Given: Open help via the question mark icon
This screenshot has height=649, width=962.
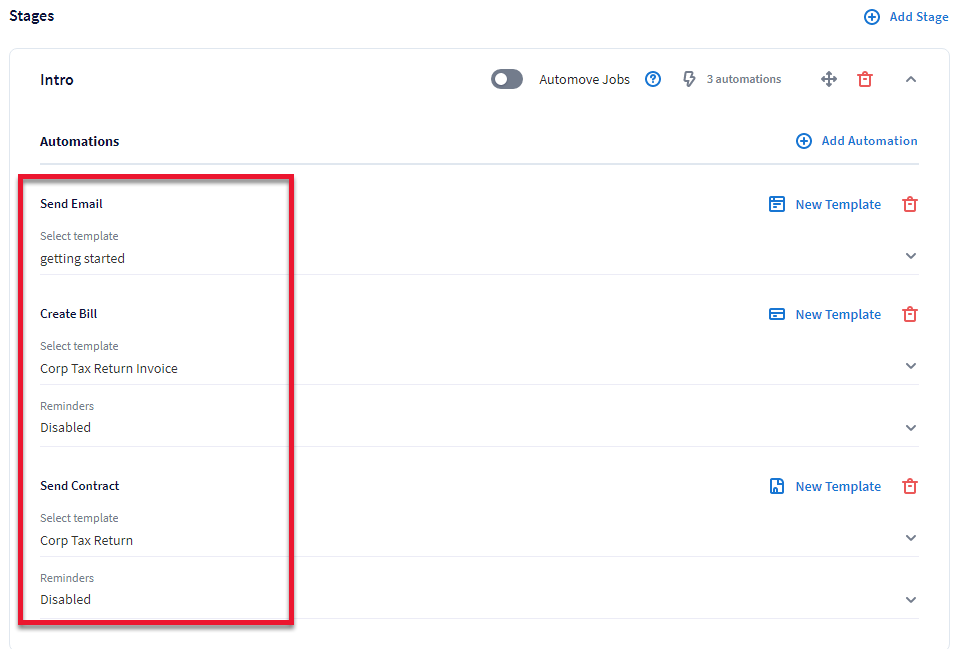Looking at the screenshot, I should pyautogui.click(x=652, y=79).
